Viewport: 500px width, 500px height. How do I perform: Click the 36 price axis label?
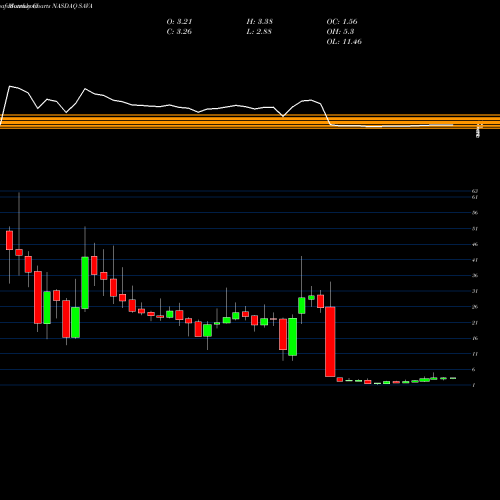(475, 275)
